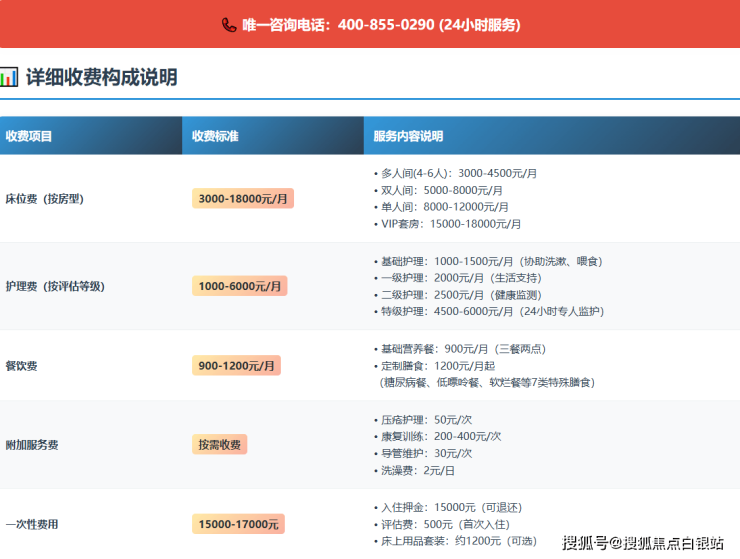Click the hotline number 400-855-0290

point(386,25)
